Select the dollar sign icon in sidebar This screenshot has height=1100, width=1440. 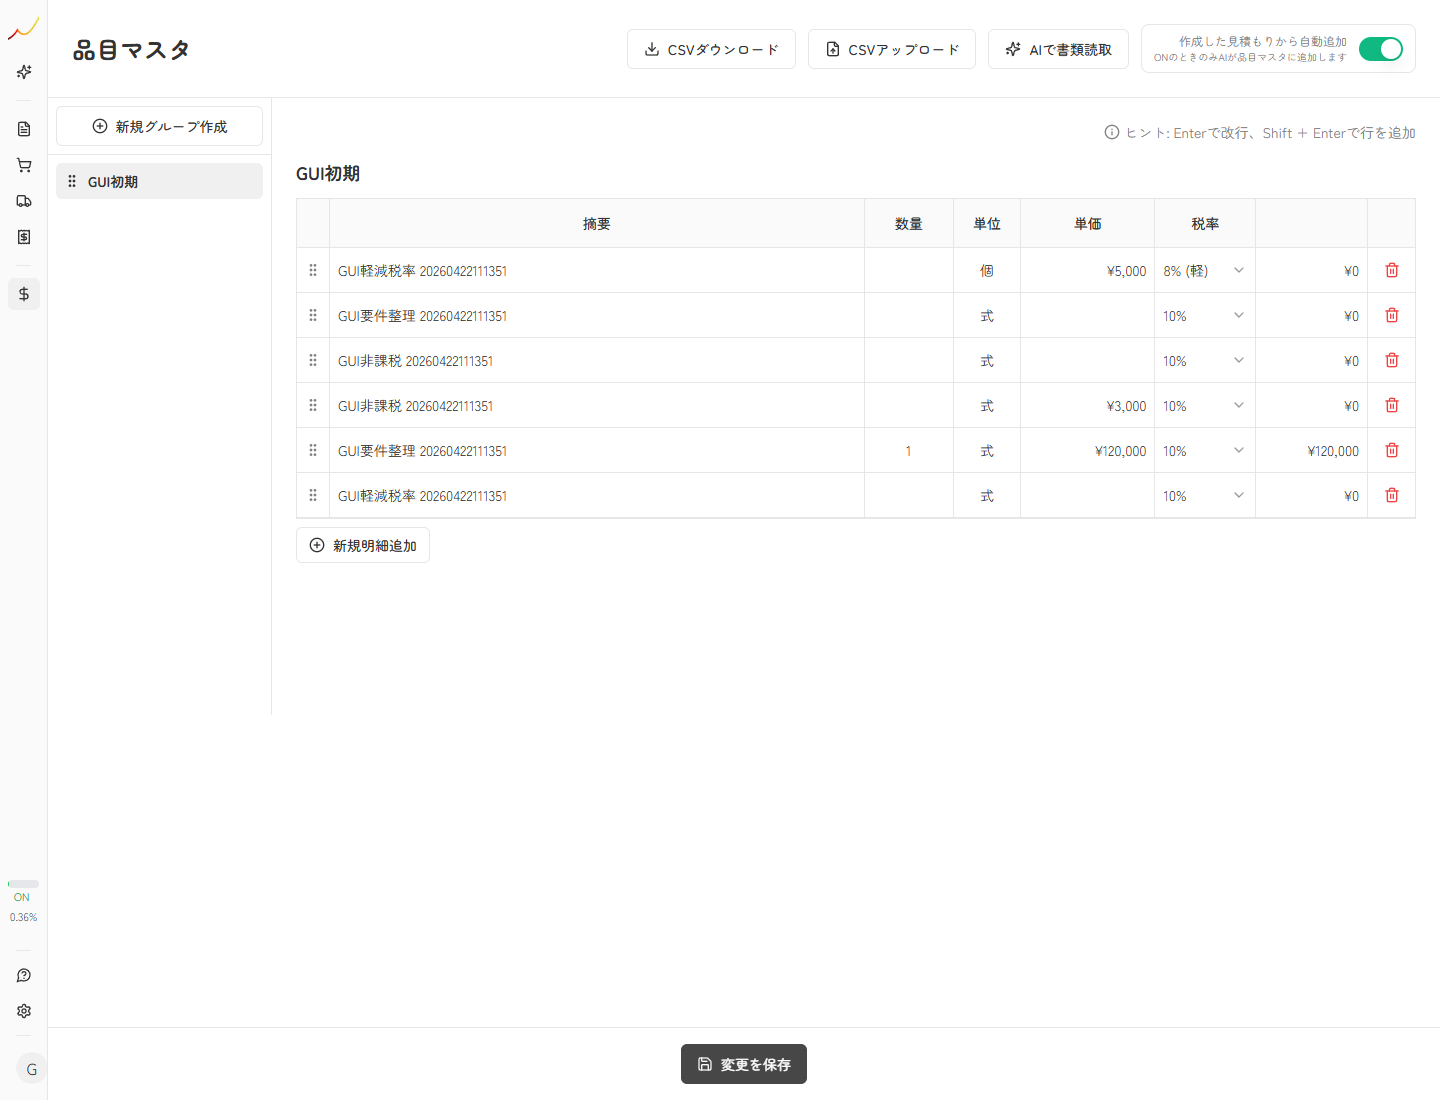pos(23,293)
